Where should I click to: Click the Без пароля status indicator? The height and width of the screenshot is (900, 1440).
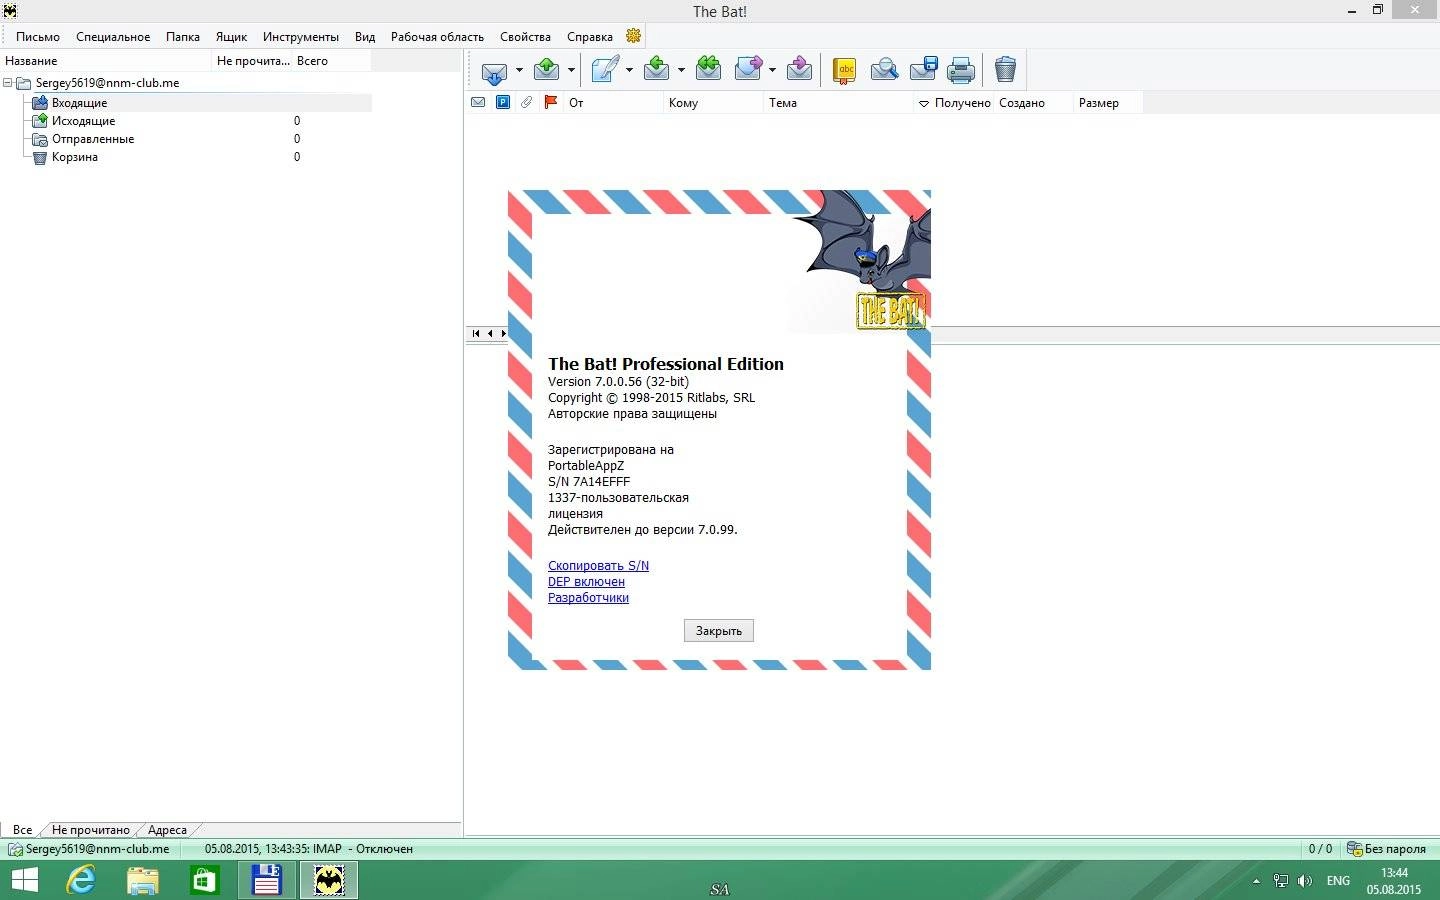coord(1387,849)
